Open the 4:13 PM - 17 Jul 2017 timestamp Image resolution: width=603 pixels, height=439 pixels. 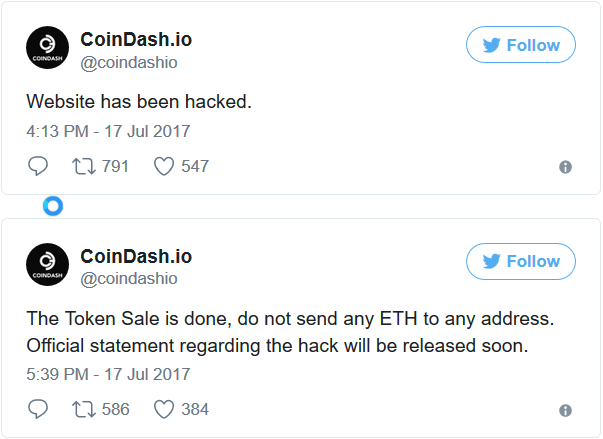107,131
